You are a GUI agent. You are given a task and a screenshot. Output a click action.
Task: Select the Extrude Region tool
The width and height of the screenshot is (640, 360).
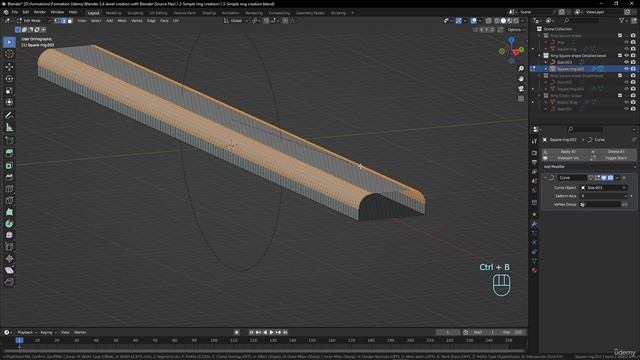[9, 153]
